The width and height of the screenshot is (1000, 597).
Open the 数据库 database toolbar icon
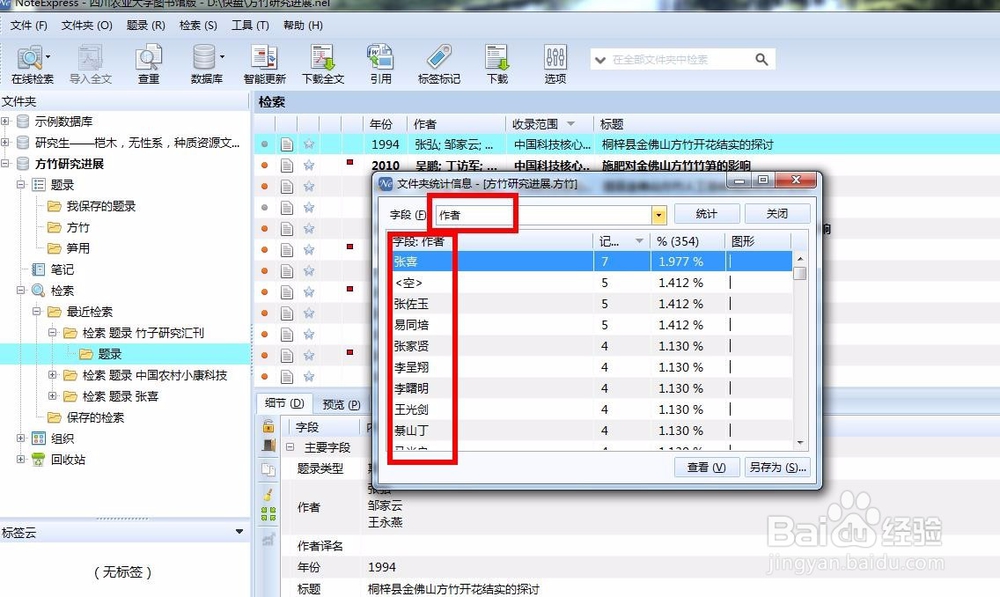[205, 64]
